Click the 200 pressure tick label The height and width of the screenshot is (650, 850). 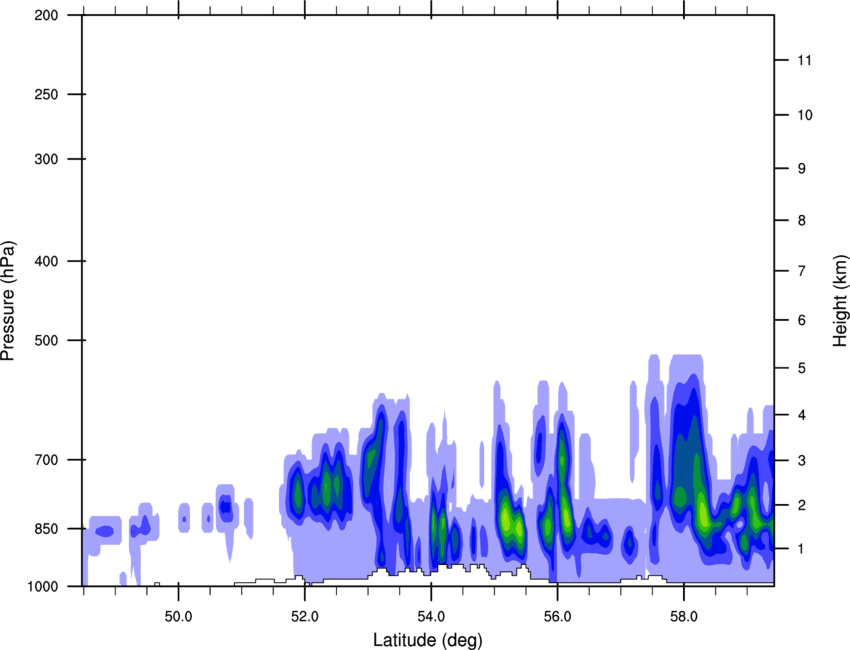[46, 15]
